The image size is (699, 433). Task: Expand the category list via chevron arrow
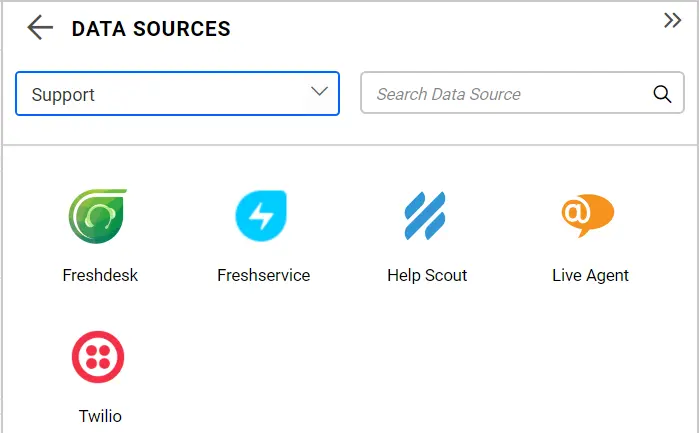[x=320, y=92]
